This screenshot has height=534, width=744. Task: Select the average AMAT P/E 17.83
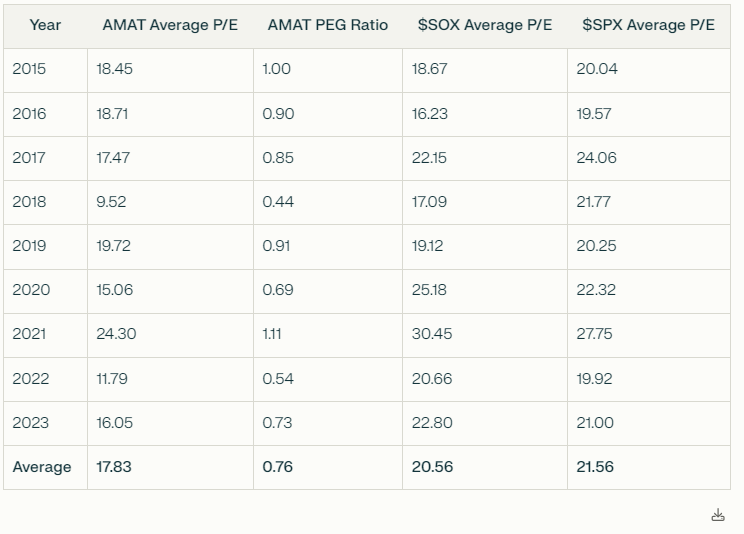115,467
